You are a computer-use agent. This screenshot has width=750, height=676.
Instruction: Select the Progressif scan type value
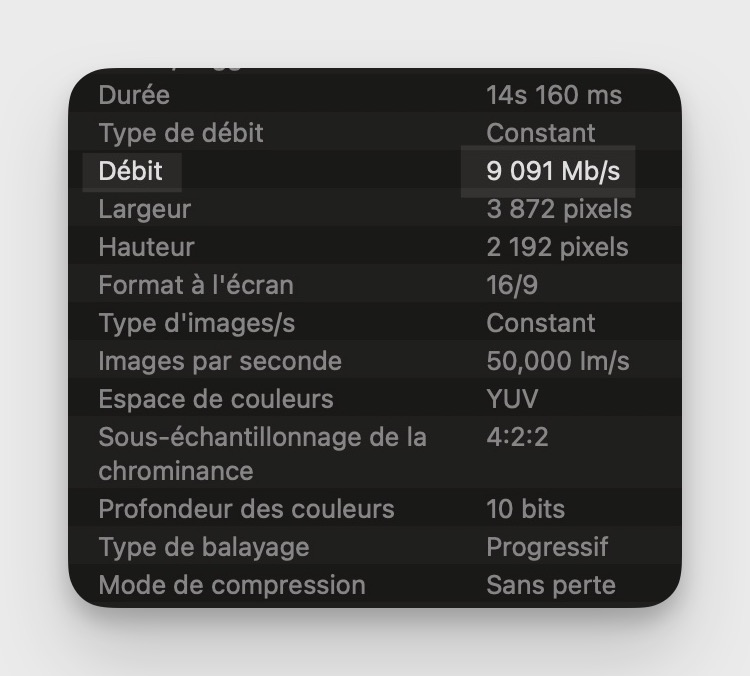(x=547, y=547)
